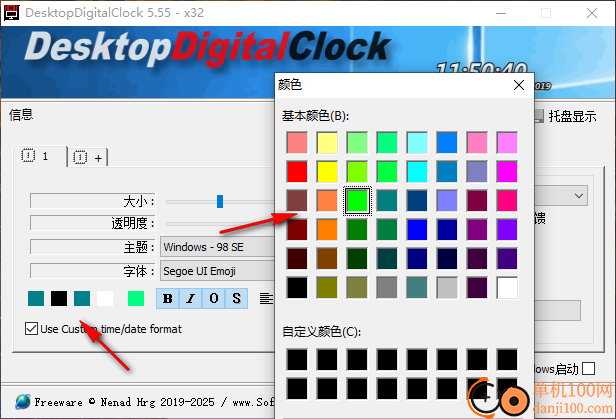This screenshot has height=419, width=616.
Task: Open the 主题 theme dropdown showing Windows - 98 SE
Action: (217, 247)
